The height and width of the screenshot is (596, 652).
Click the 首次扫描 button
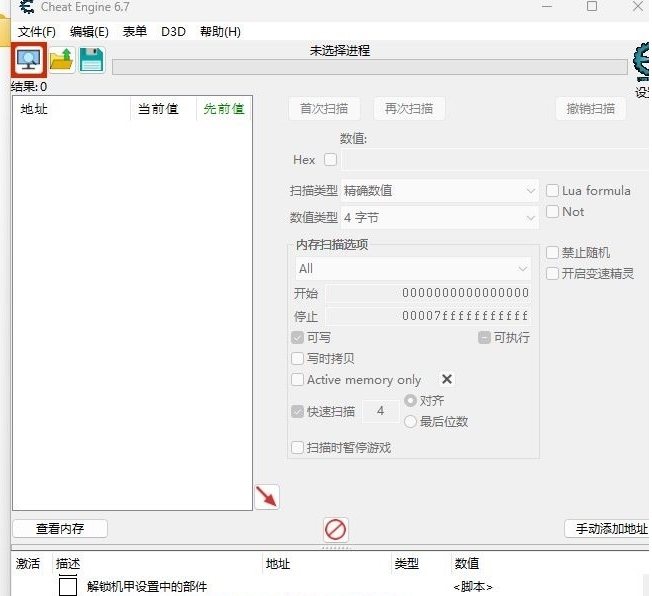[324, 109]
